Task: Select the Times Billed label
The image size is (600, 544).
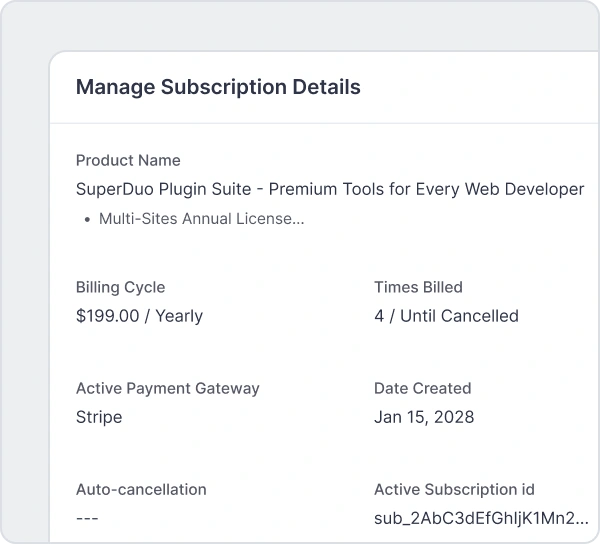Action: pyautogui.click(x=418, y=287)
